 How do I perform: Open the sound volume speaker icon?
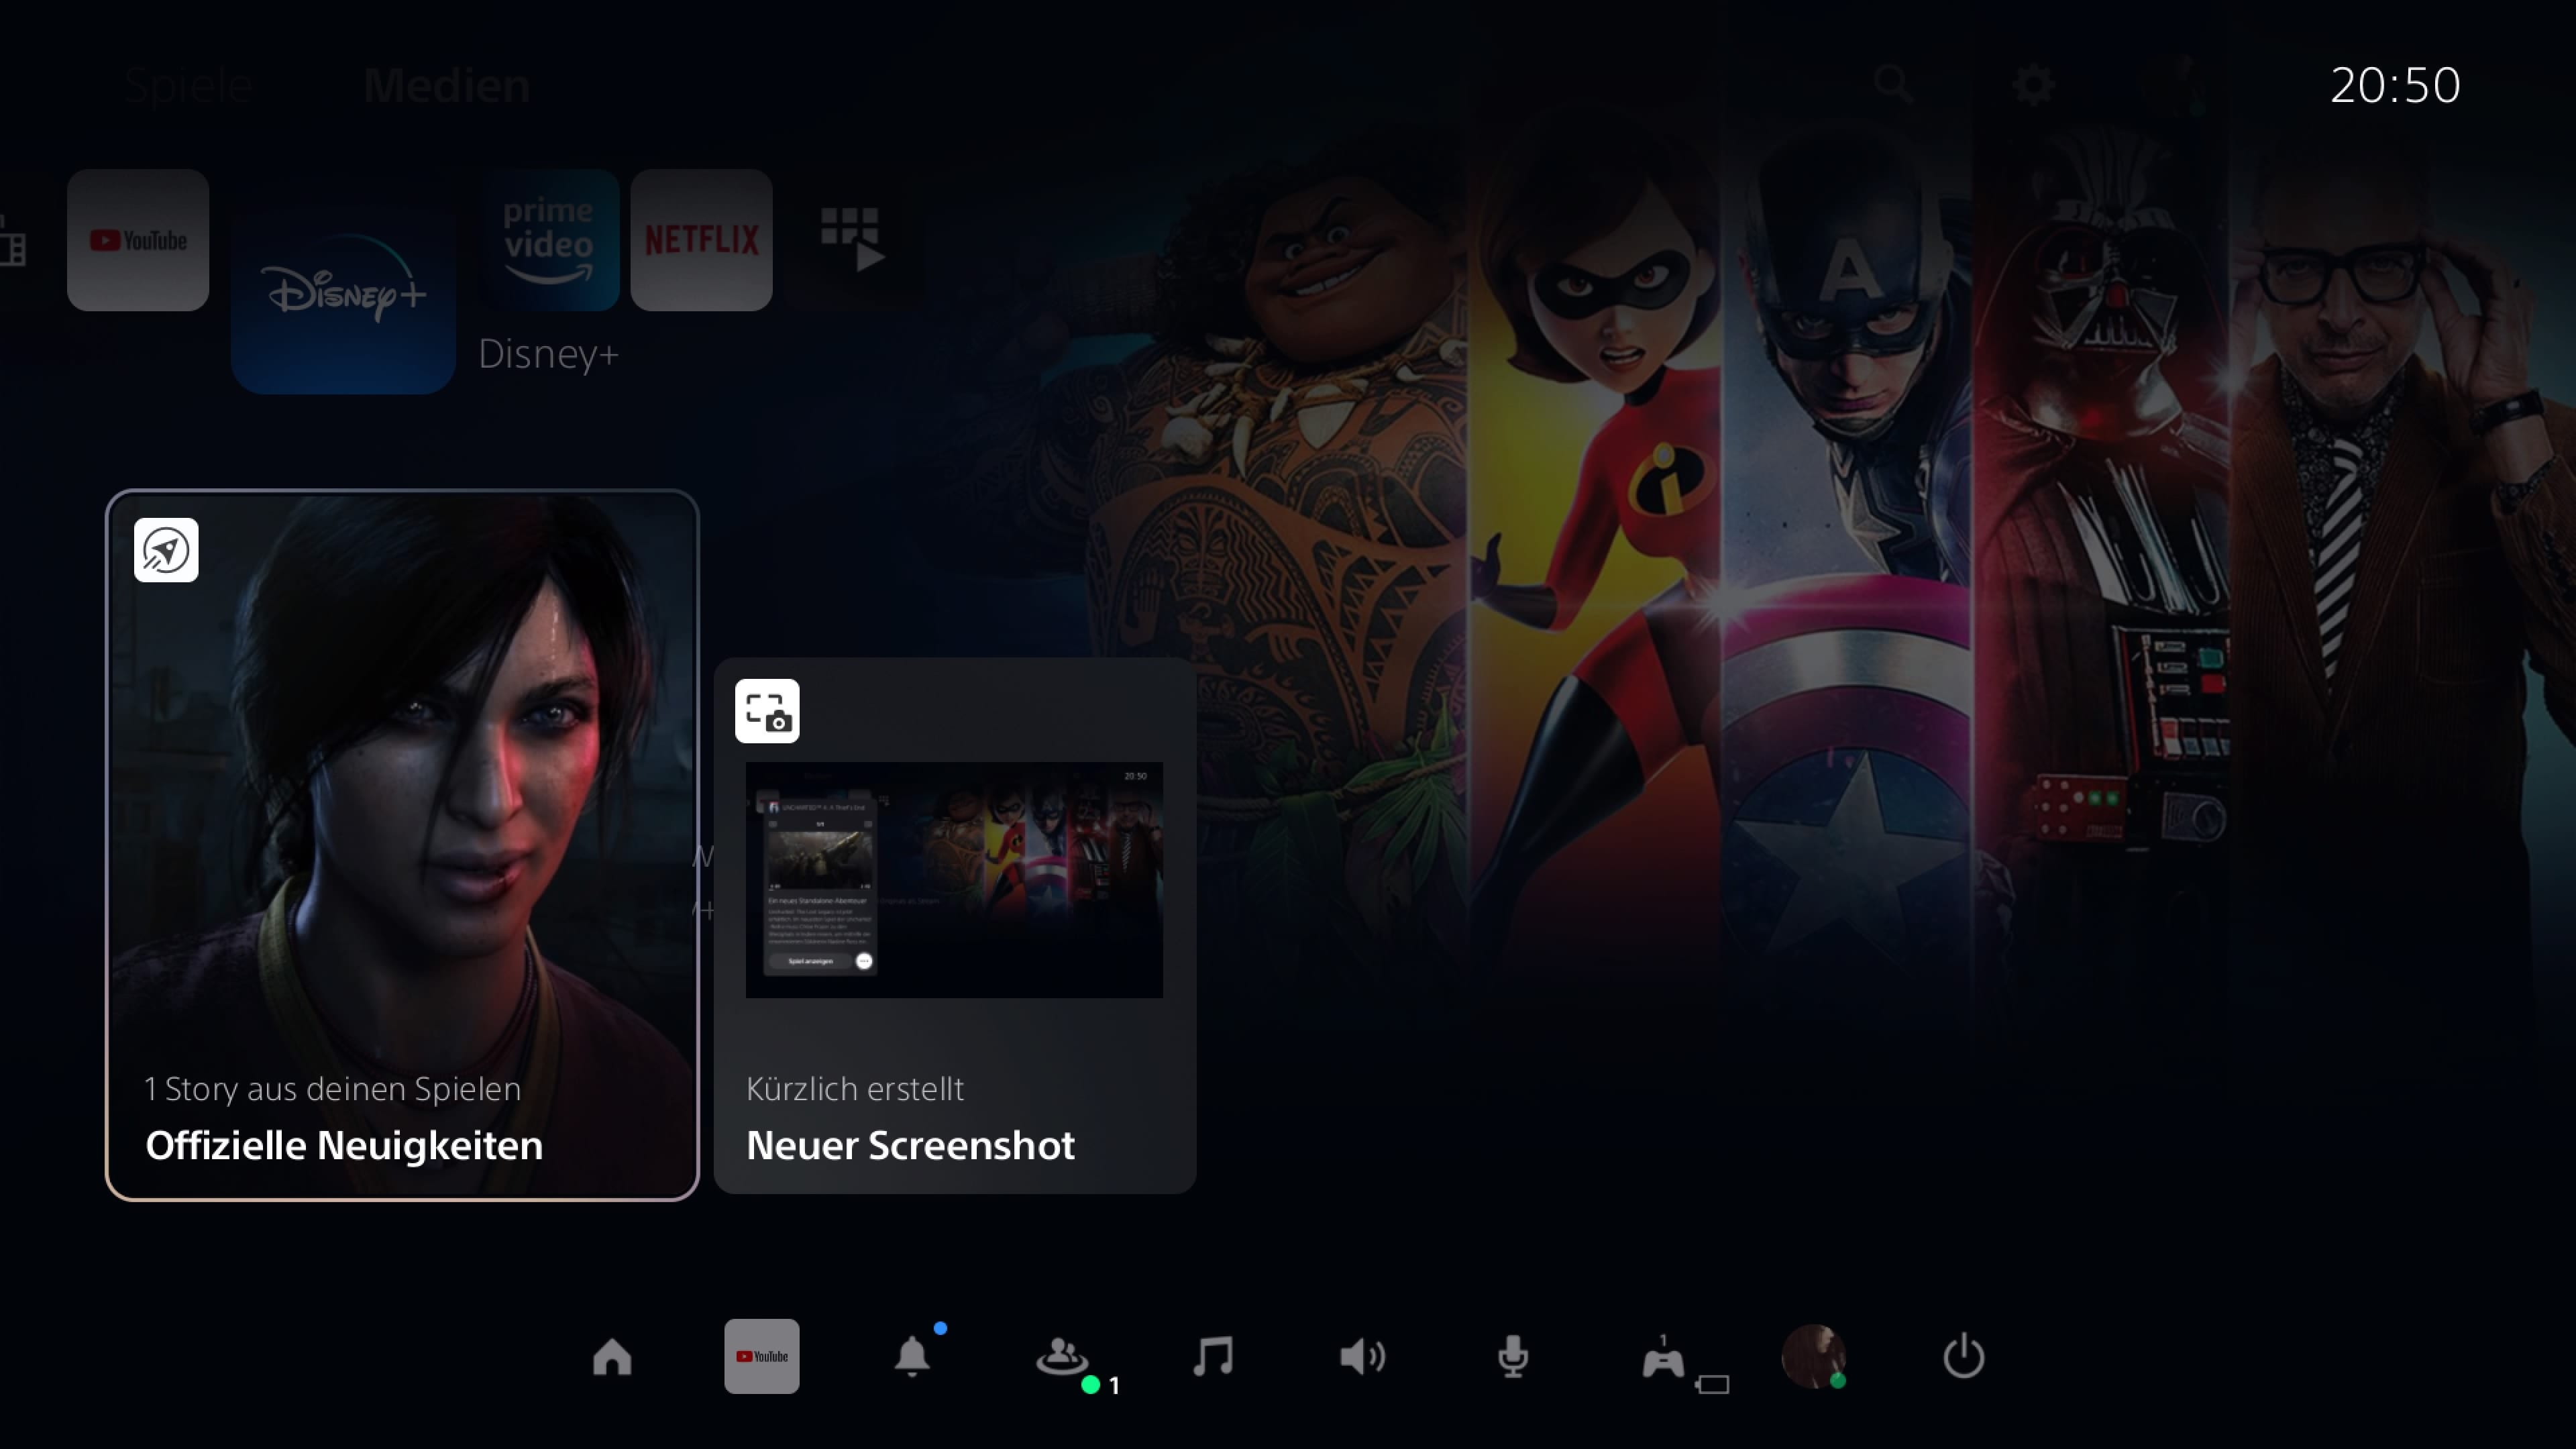pos(1362,1357)
